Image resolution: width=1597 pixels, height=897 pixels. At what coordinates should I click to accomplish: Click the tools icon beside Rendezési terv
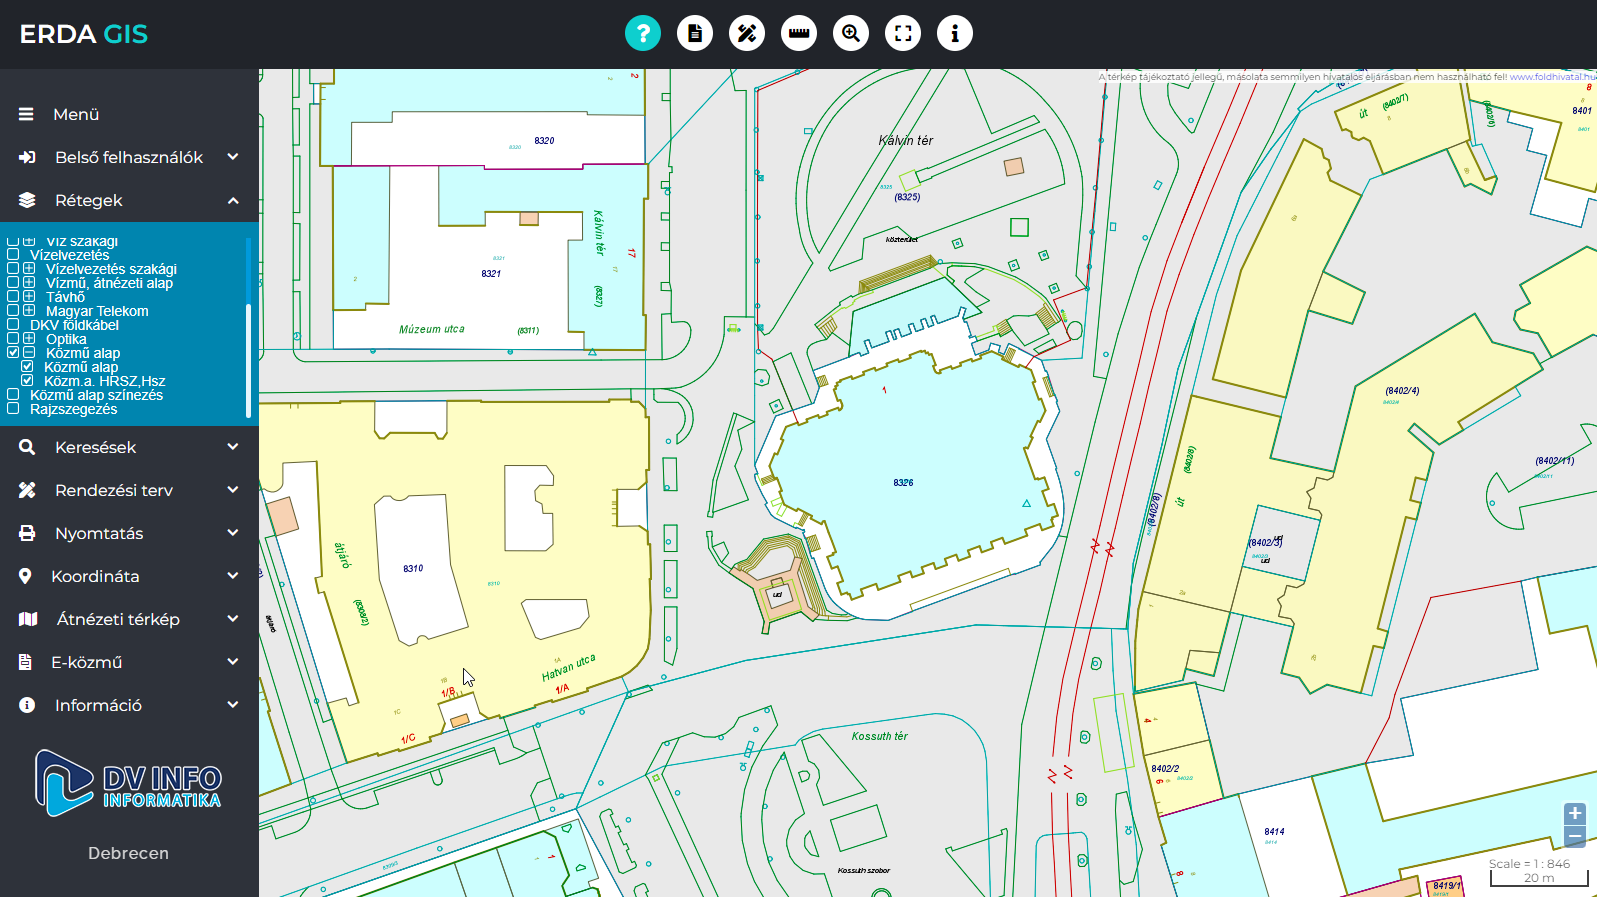pos(27,490)
